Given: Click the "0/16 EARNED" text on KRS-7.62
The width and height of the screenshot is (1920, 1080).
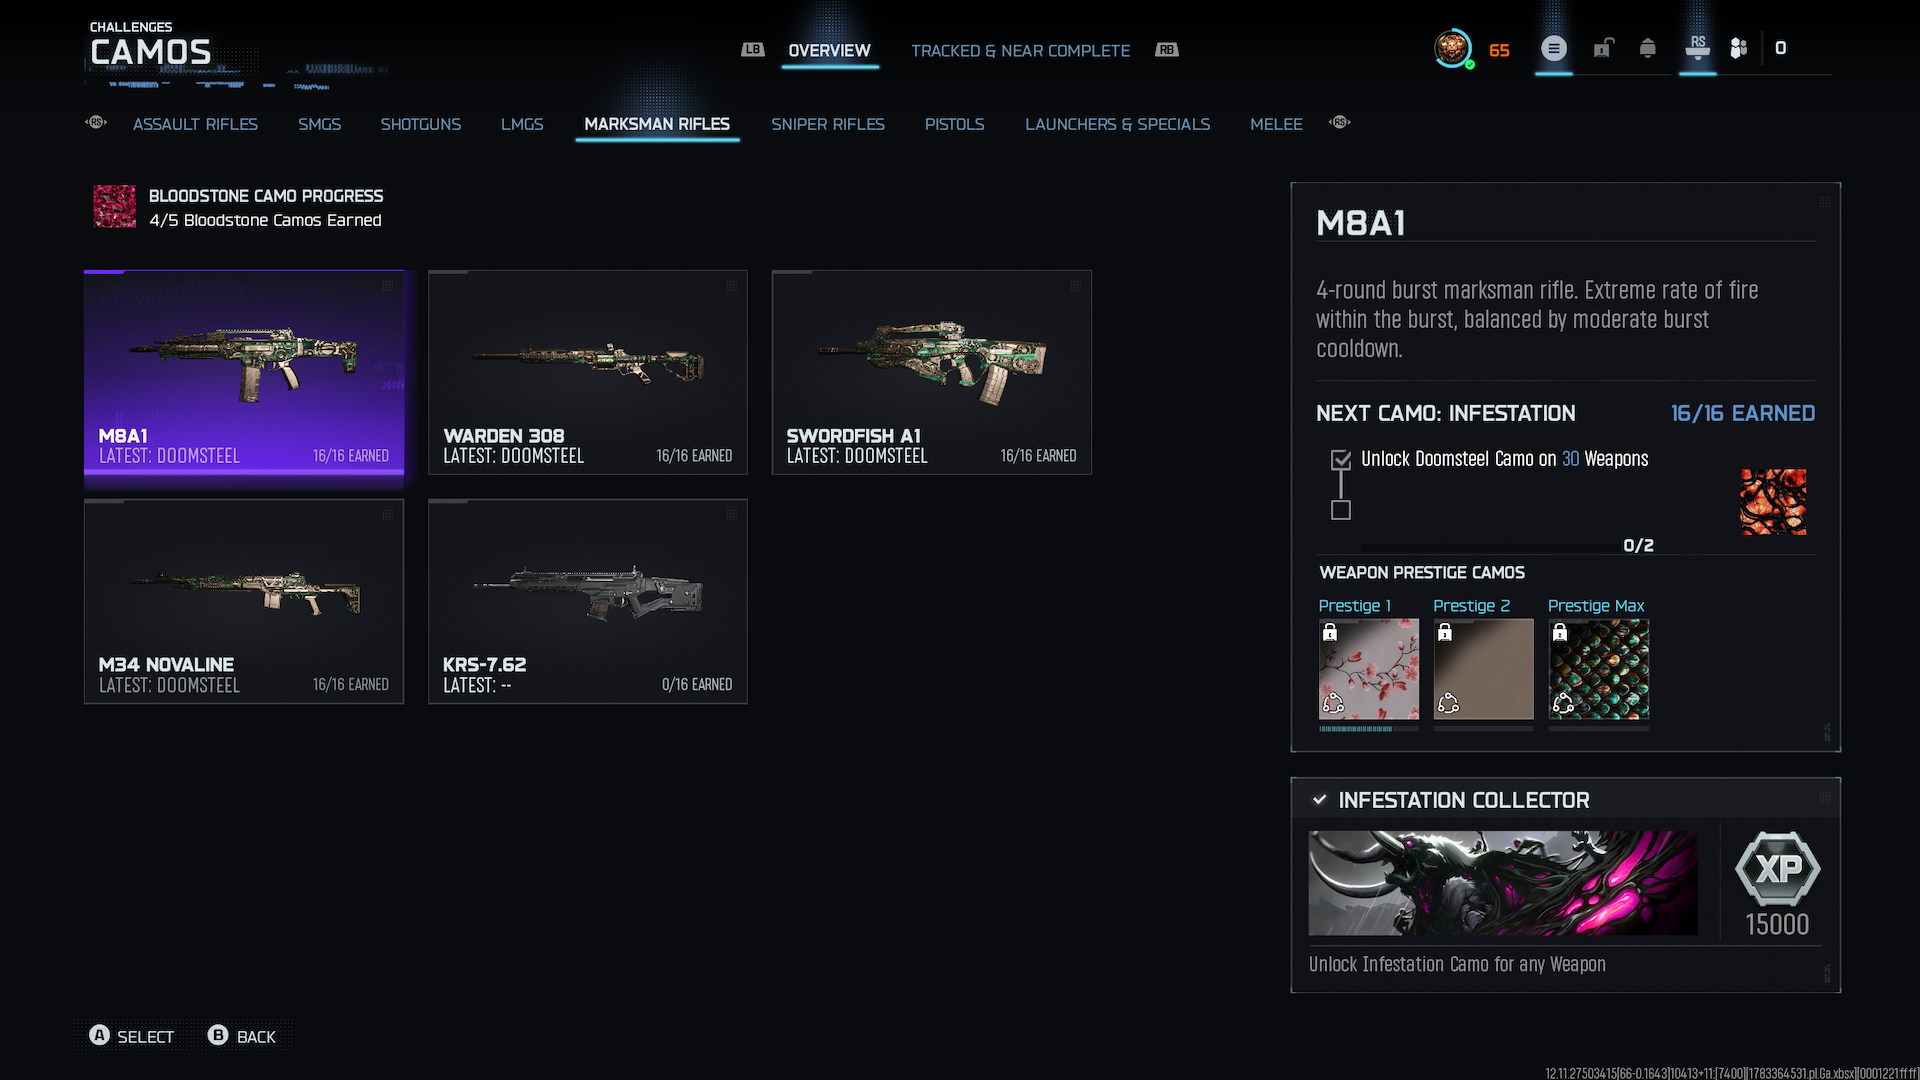Looking at the screenshot, I should 696,685.
